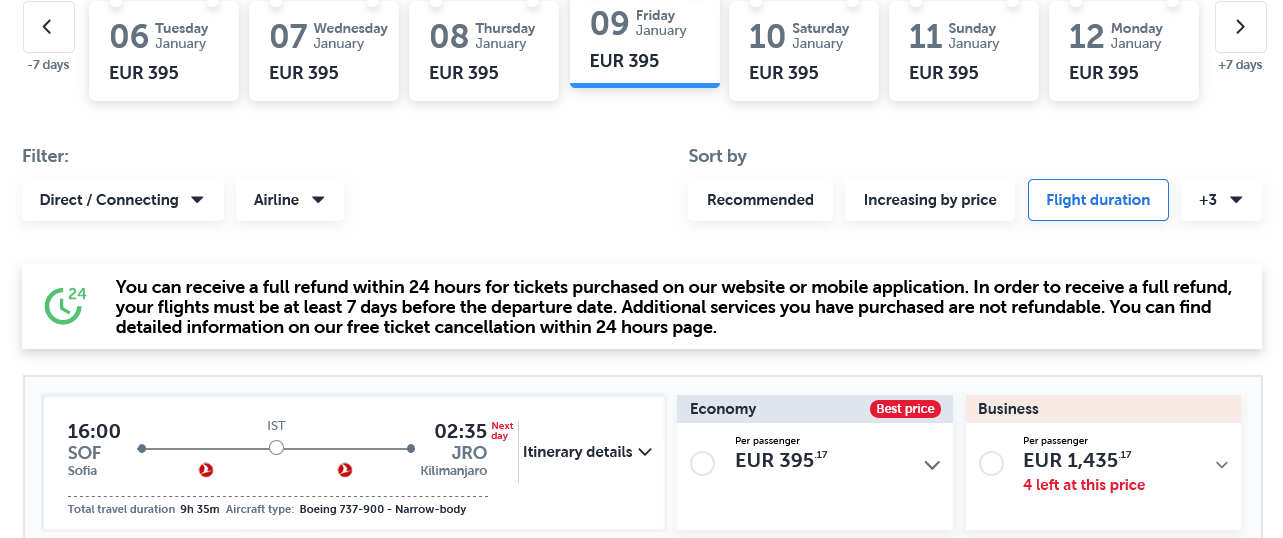This screenshot has width=1283, height=538.
Task: Open the +3 more sort options dropdown
Action: [x=1221, y=200]
